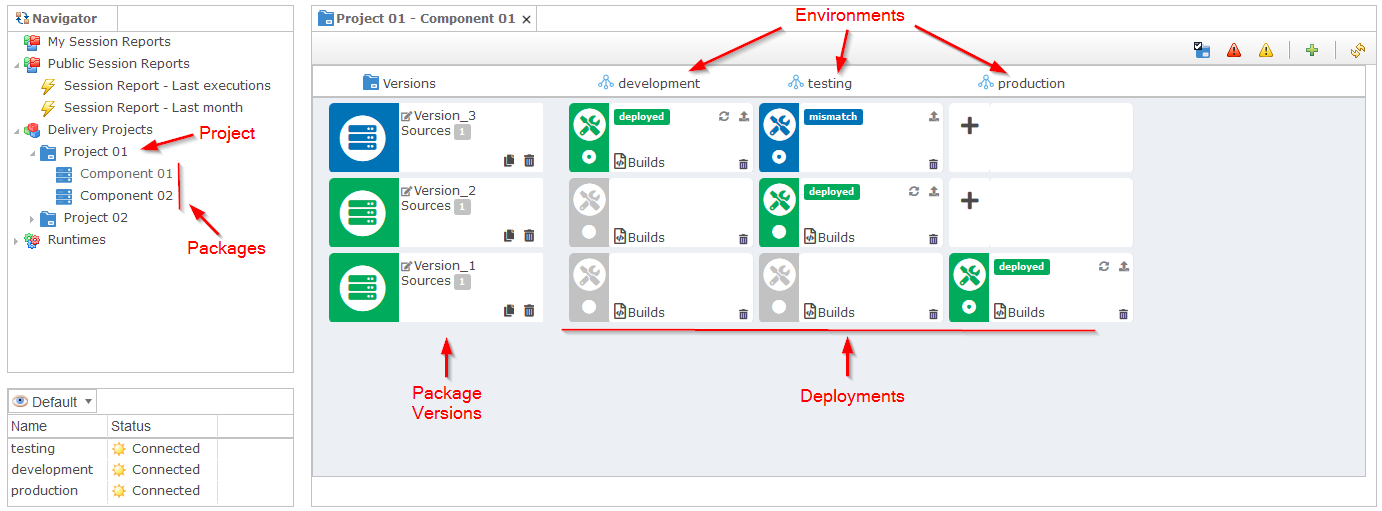Edit the Version_3 name pencil icon
The height and width of the screenshot is (511, 1382).
coord(406,116)
